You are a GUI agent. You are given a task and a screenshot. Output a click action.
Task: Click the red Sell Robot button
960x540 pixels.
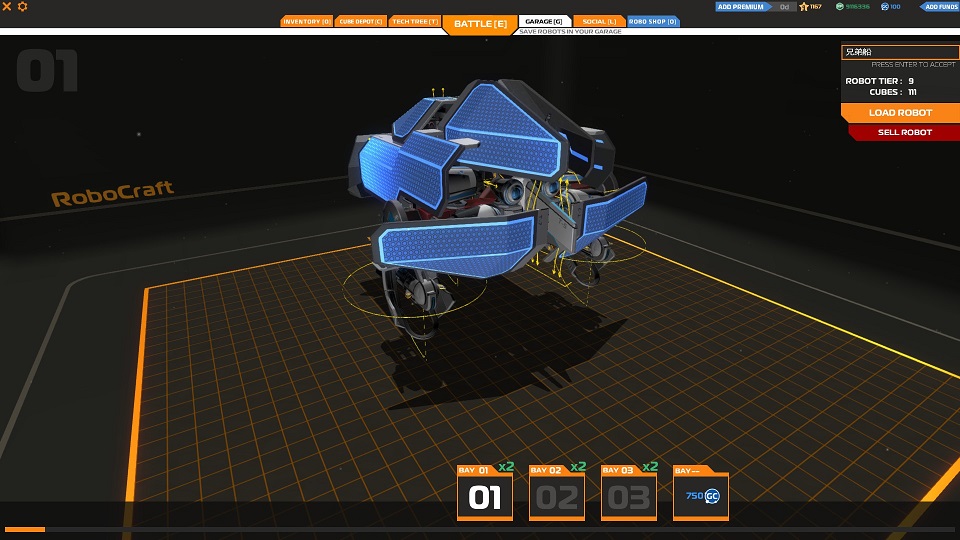[904, 132]
